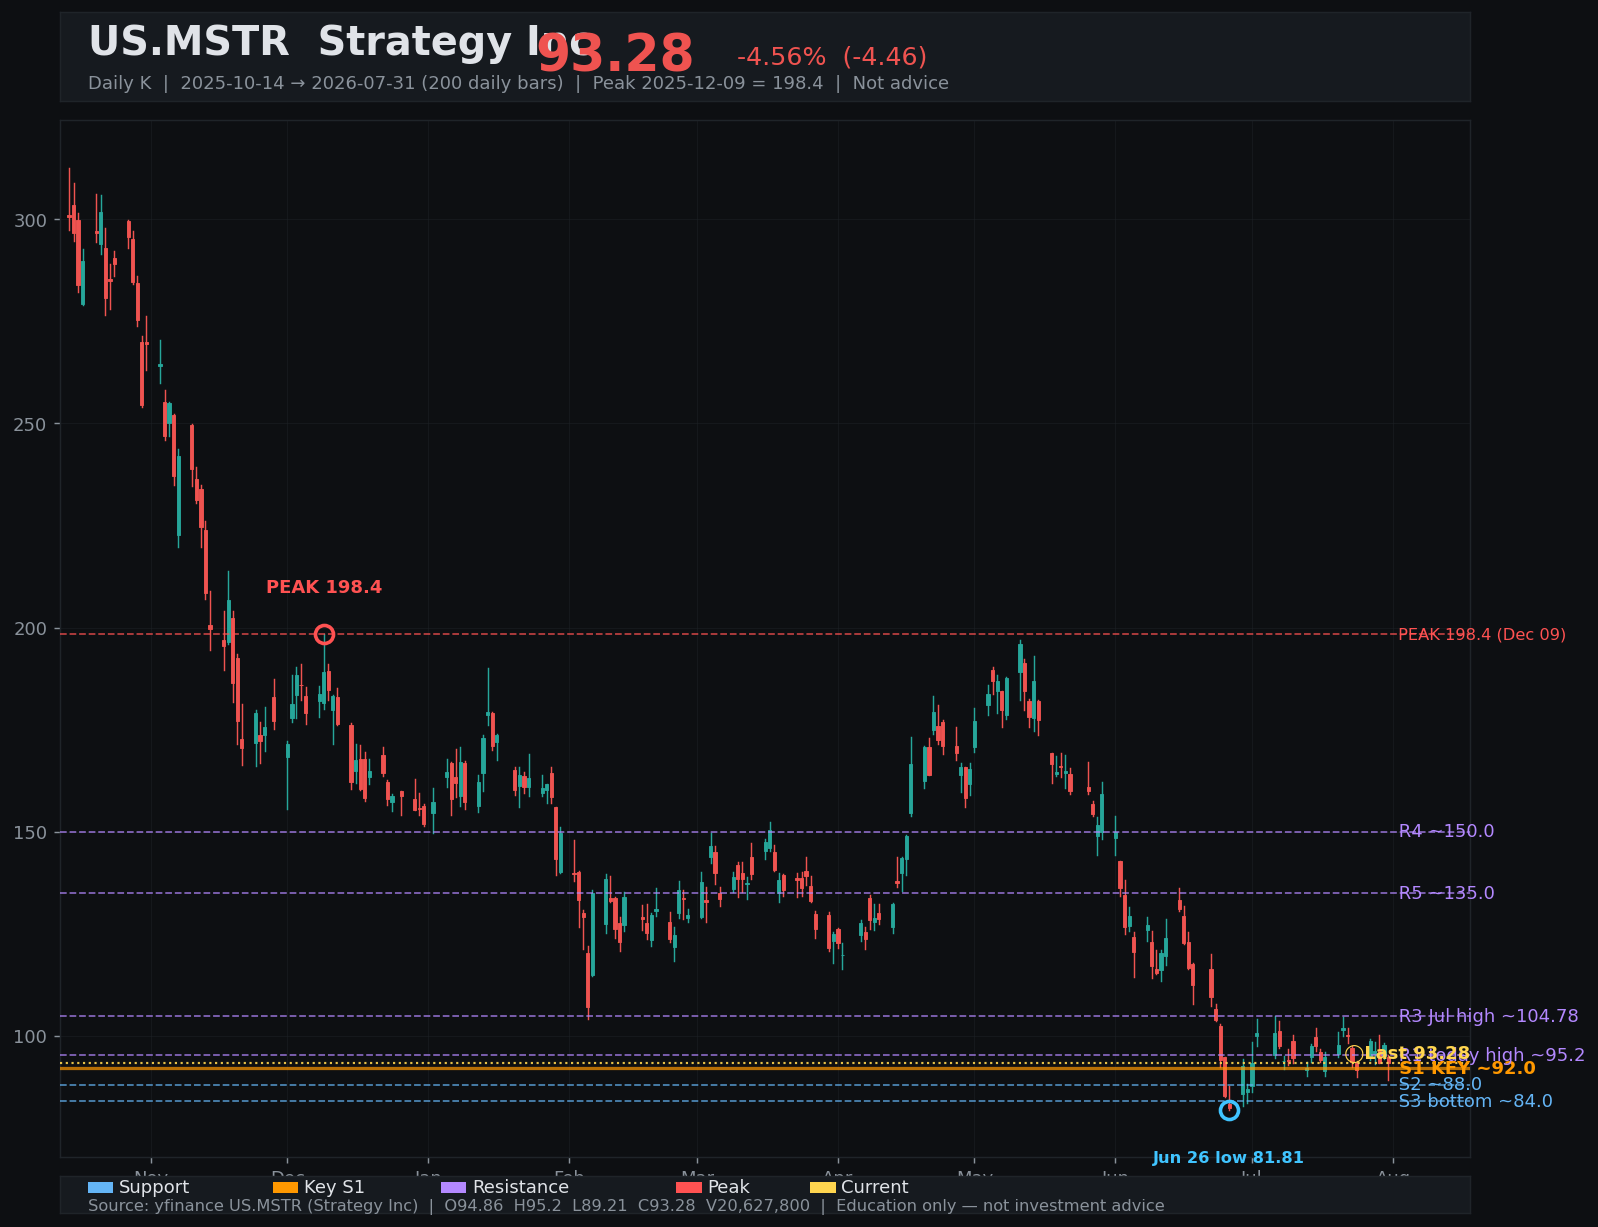
Task: Click the 150 y-axis tick label
Action: coord(31,832)
